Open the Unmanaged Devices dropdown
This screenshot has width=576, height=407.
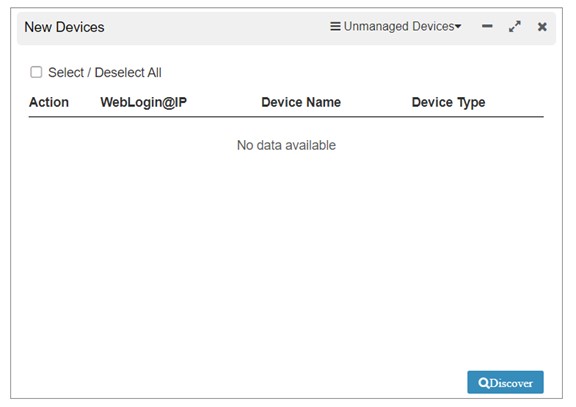396,26
